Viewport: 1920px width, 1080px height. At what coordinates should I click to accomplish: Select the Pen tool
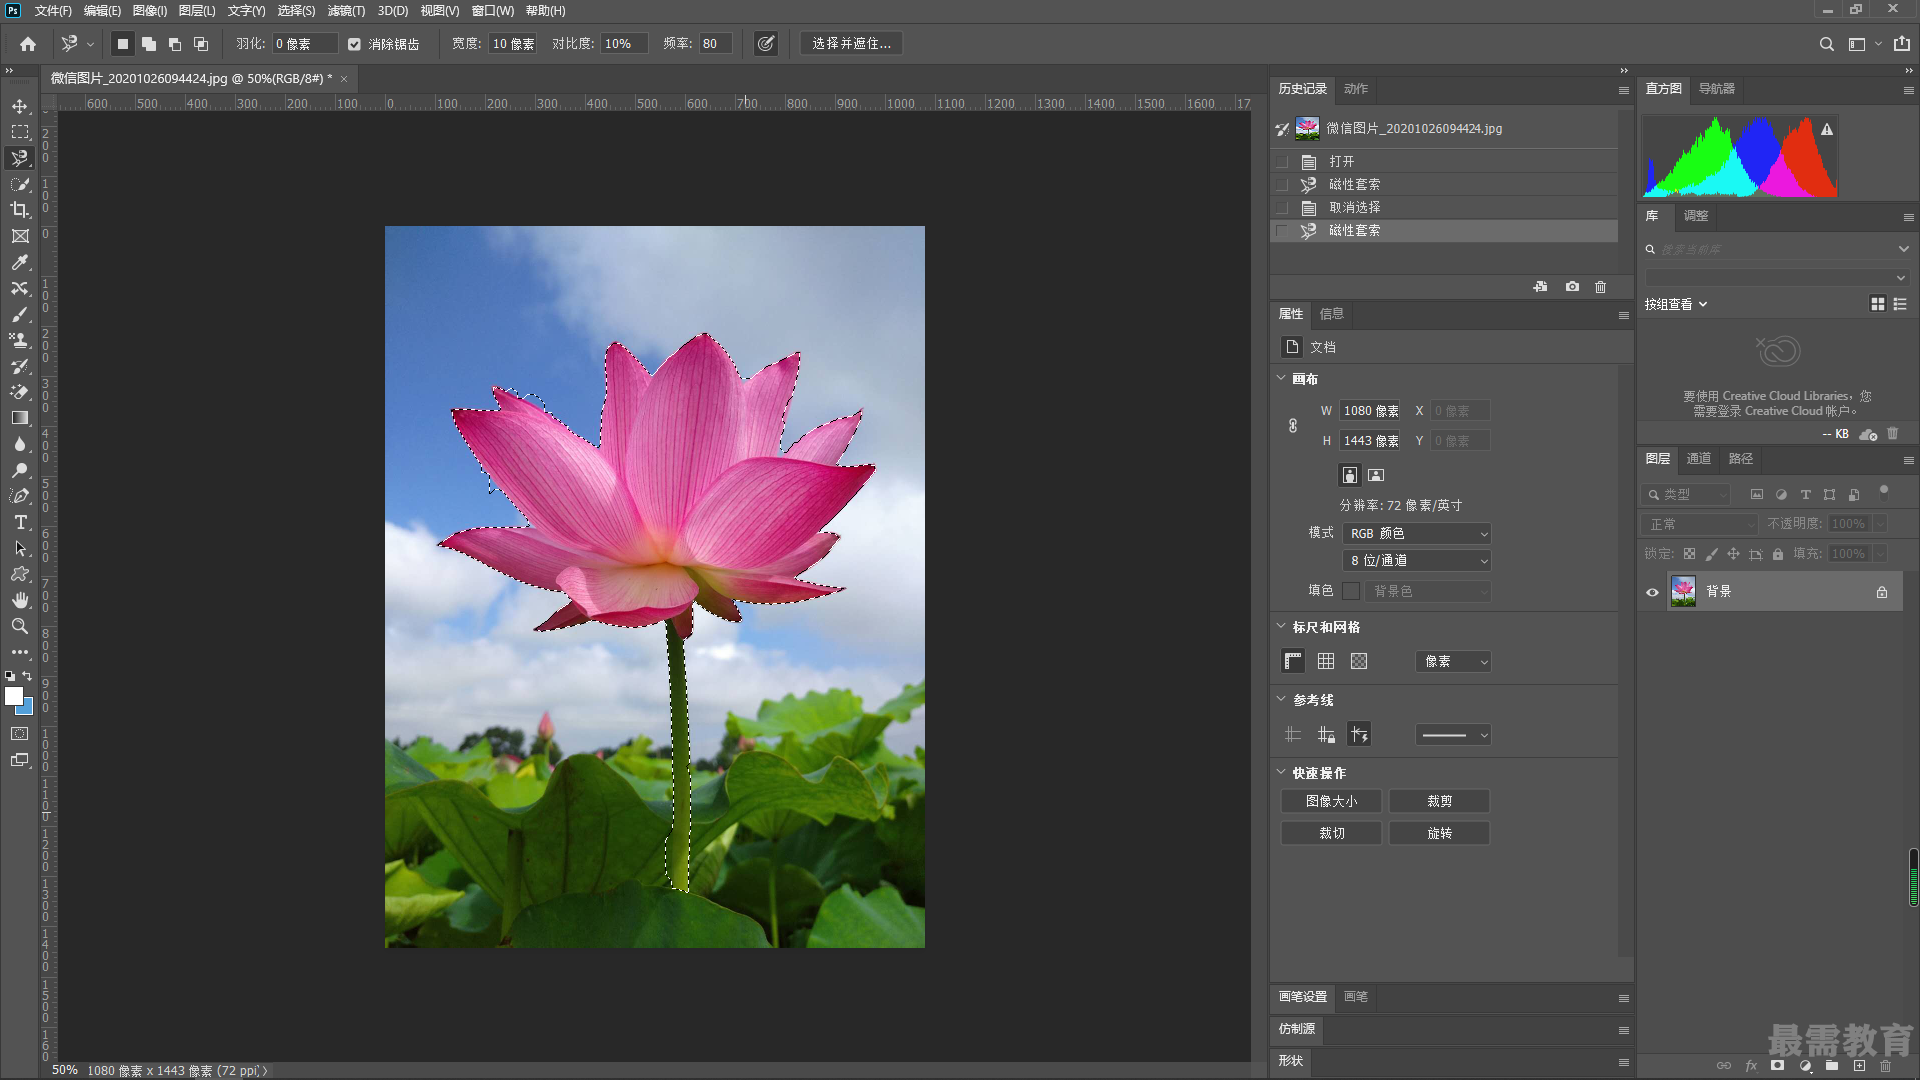(x=20, y=496)
